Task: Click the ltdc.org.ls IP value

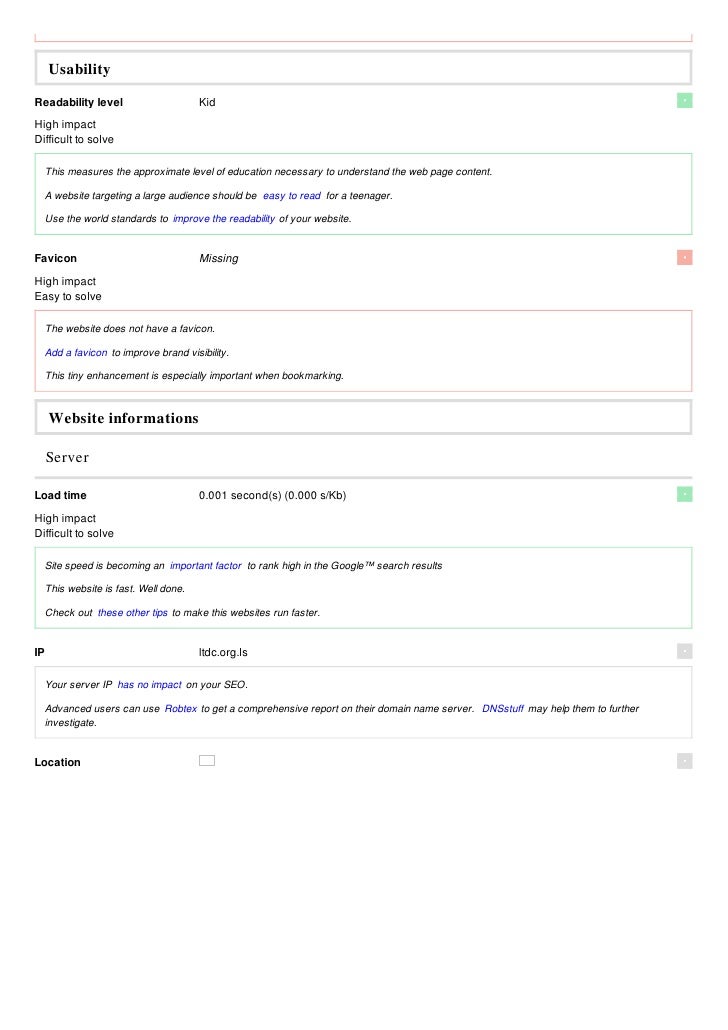Action: click(x=223, y=652)
